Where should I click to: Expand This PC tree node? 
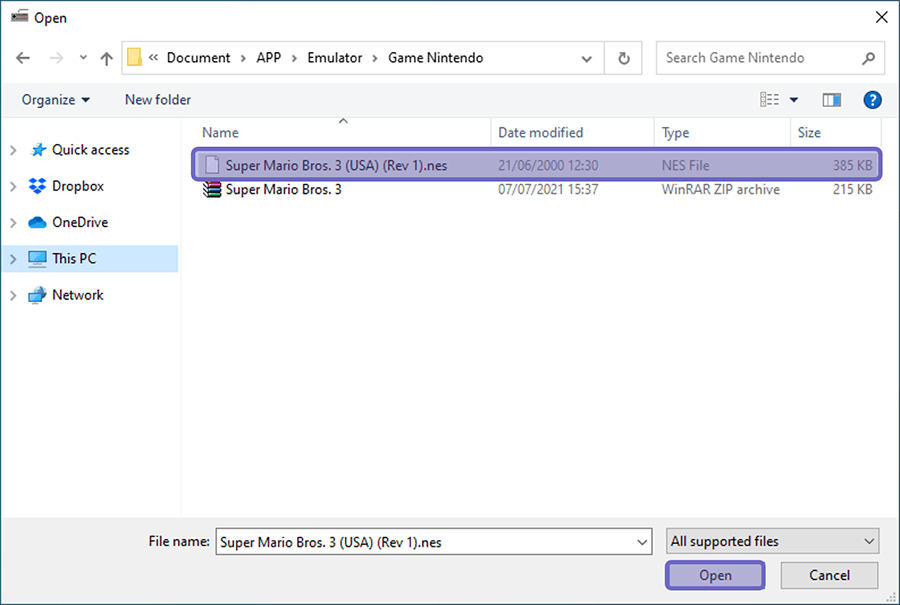coord(13,259)
